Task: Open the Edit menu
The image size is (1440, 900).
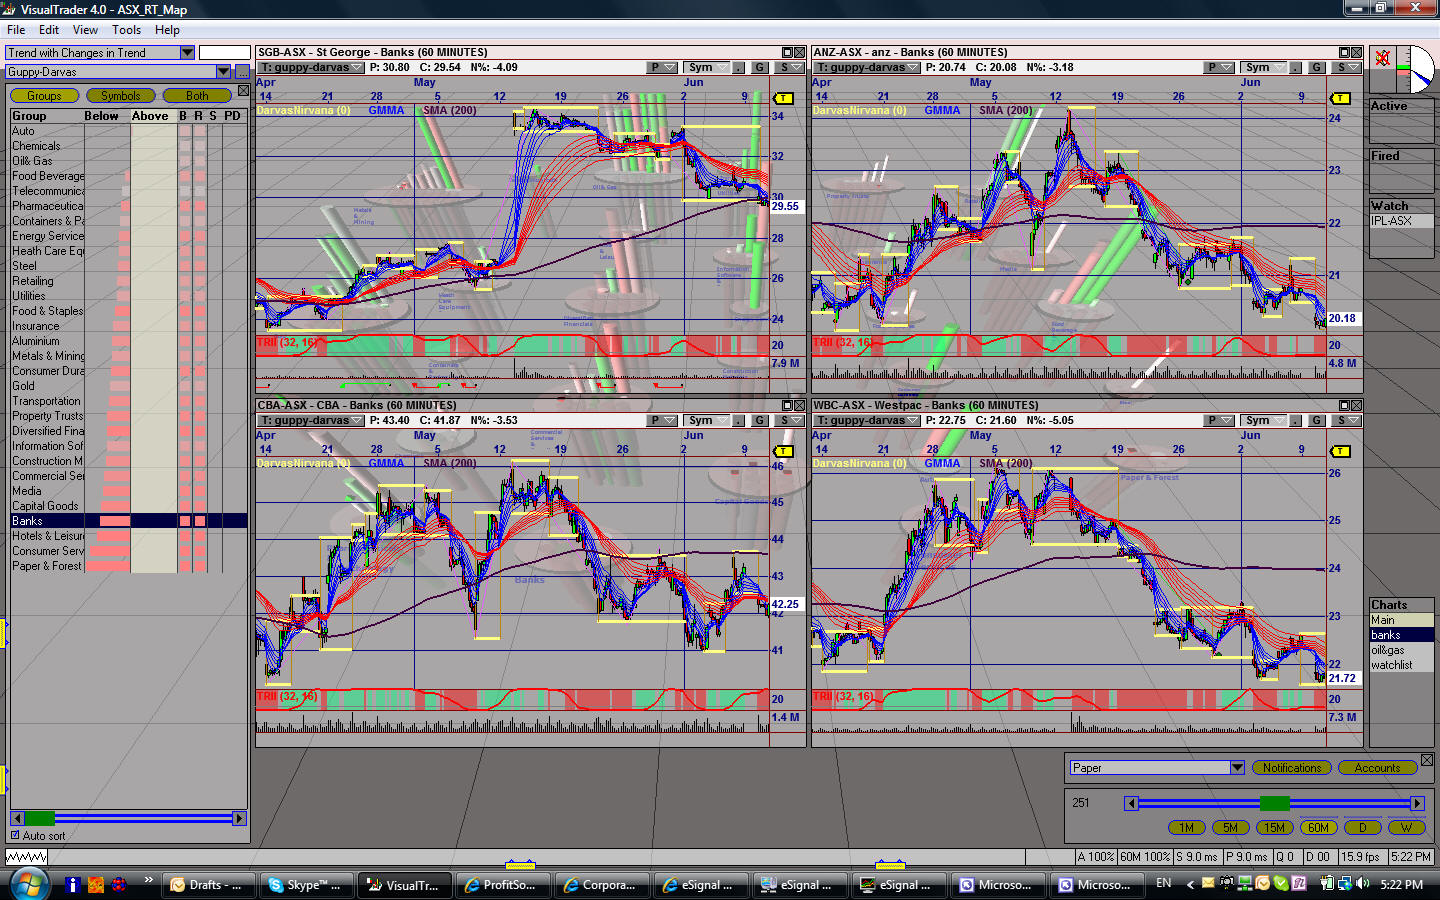Action: pyautogui.click(x=49, y=30)
